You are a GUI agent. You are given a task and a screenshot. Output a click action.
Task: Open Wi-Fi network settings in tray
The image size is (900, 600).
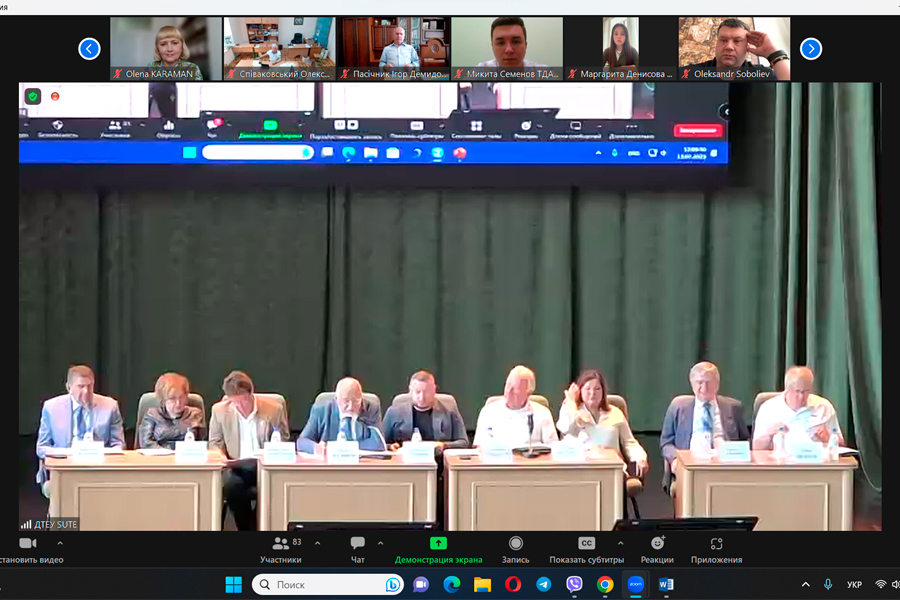(880, 584)
